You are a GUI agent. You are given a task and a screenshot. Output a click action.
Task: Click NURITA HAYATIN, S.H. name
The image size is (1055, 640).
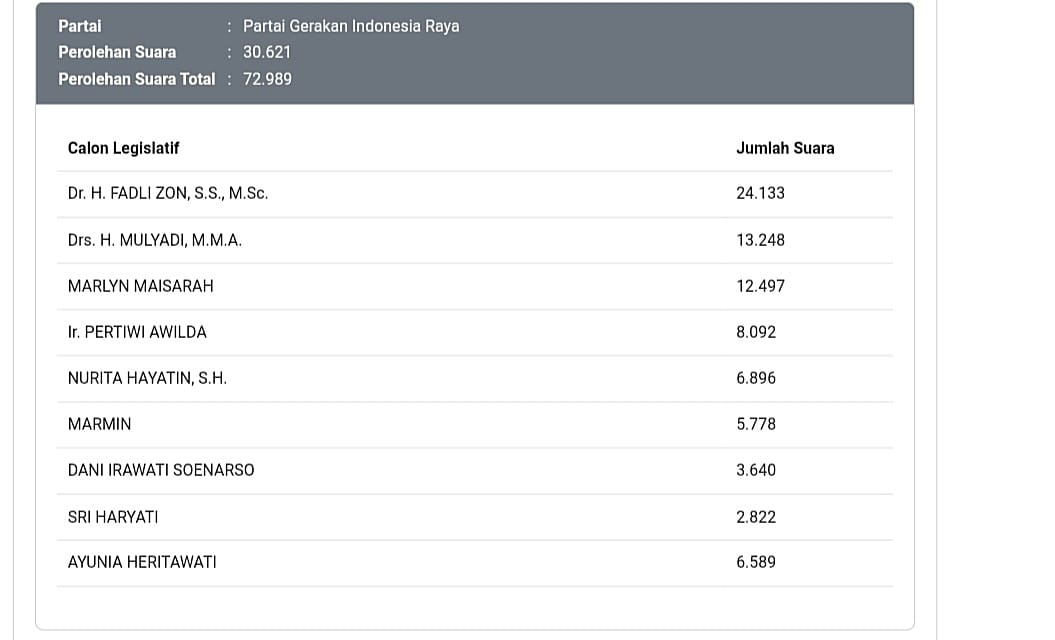[147, 378]
